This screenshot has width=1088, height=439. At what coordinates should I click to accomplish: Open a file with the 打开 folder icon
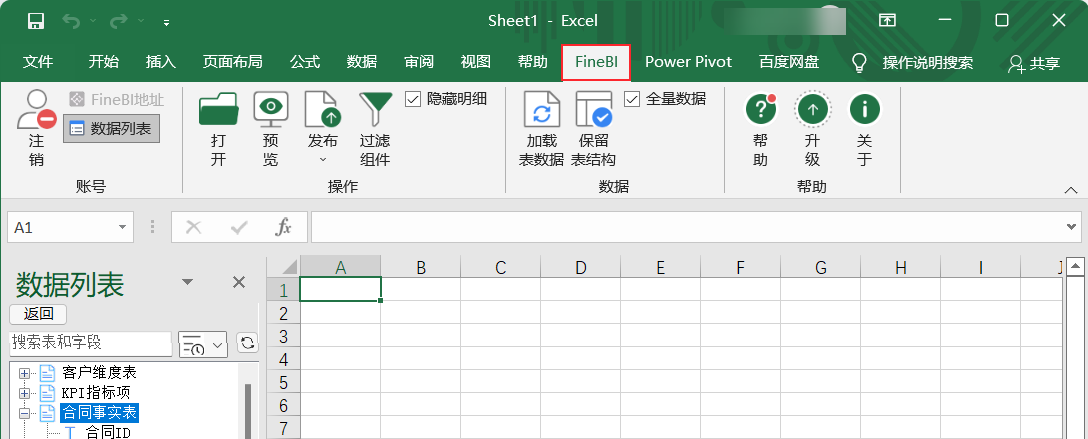tap(219, 108)
